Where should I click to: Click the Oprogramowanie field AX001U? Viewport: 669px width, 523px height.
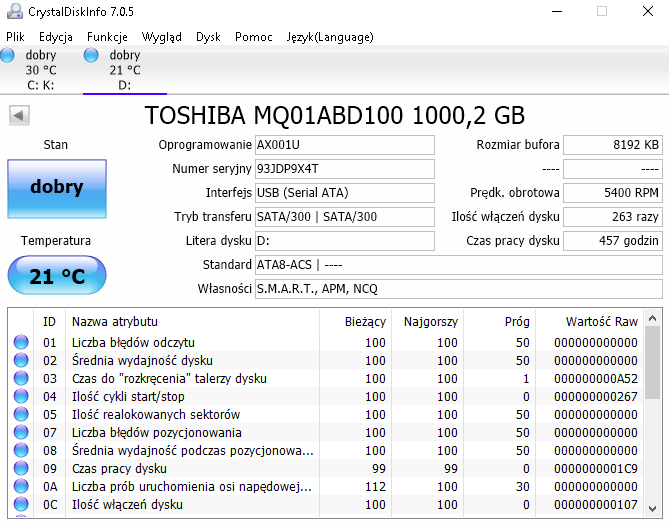(x=345, y=145)
